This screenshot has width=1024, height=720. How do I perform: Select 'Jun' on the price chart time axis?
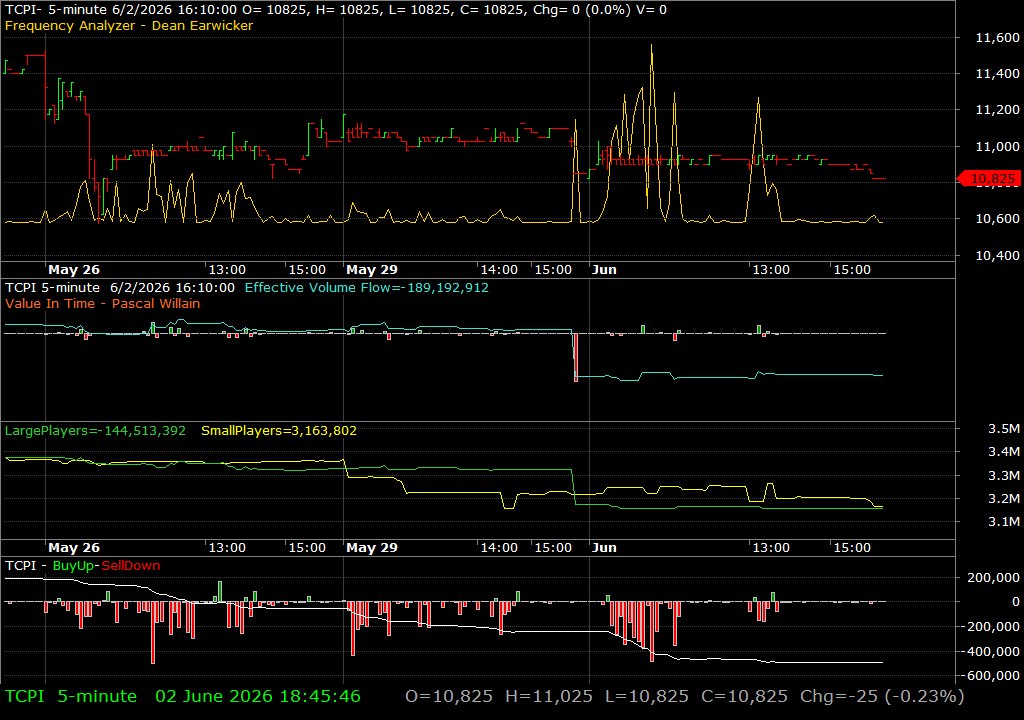click(604, 269)
